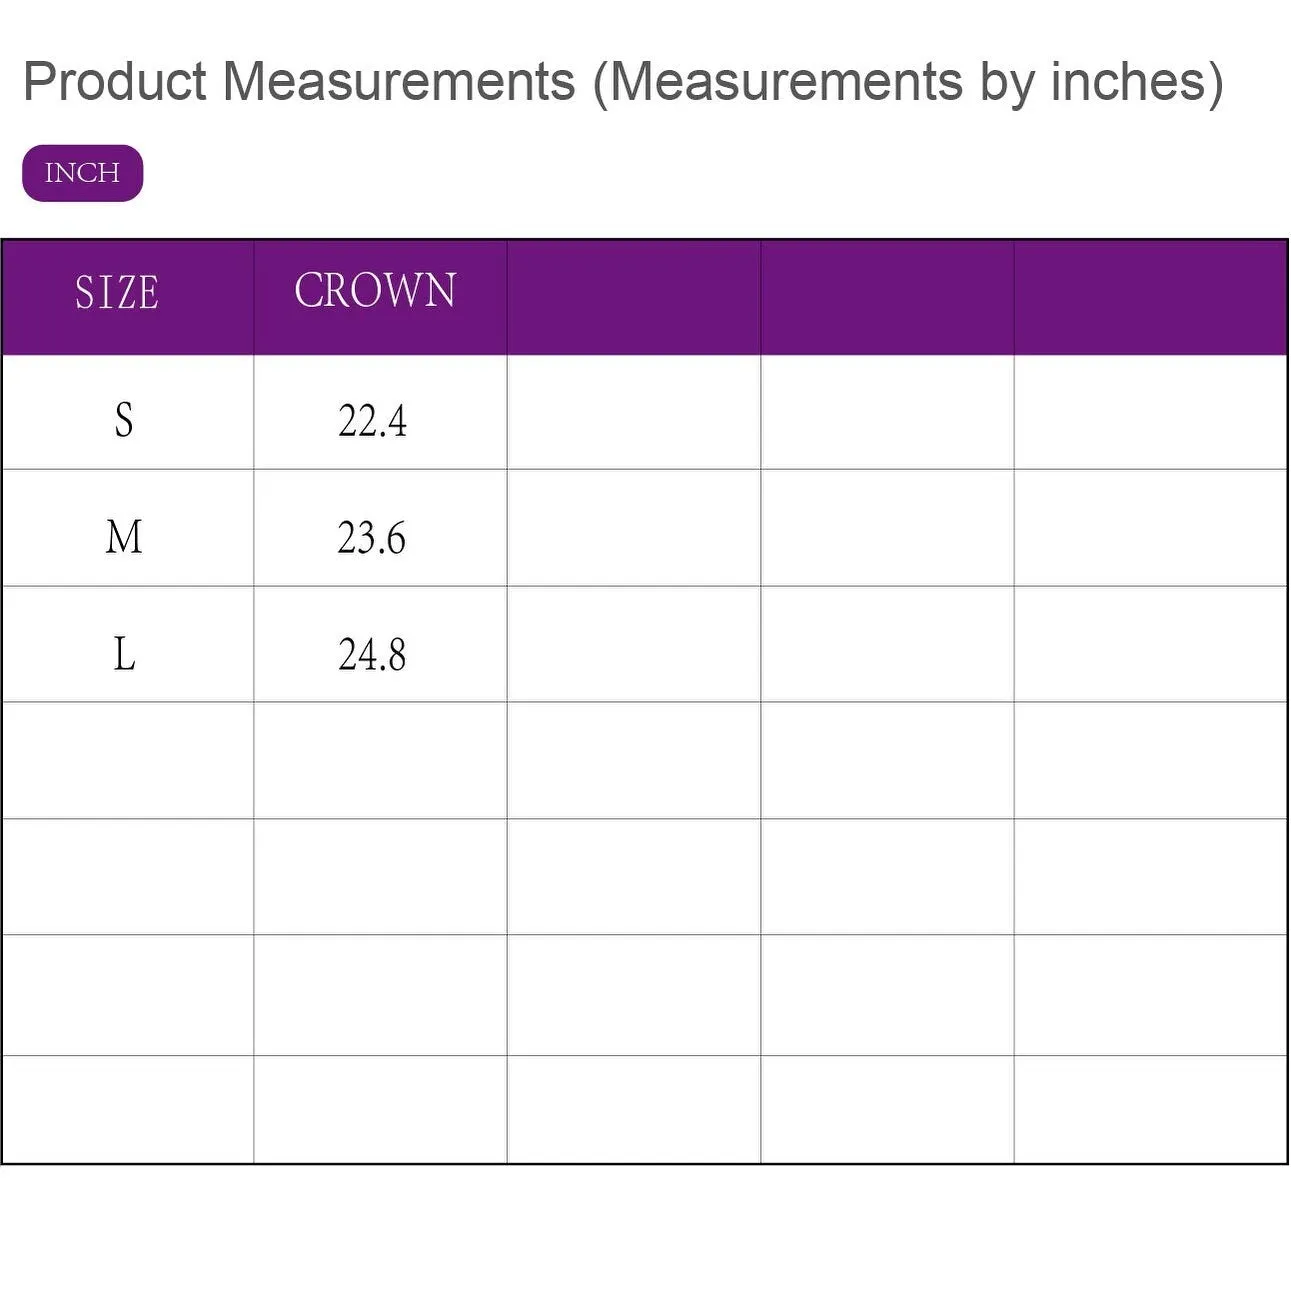Click the size M cell

[124, 537]
